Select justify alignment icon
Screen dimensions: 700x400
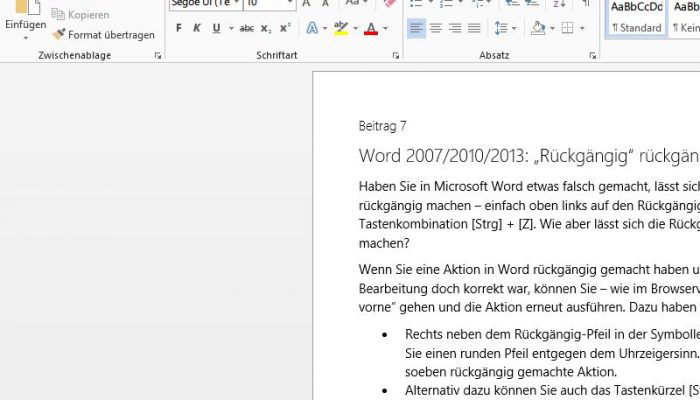pyautogui.click(x=474, y=28)
